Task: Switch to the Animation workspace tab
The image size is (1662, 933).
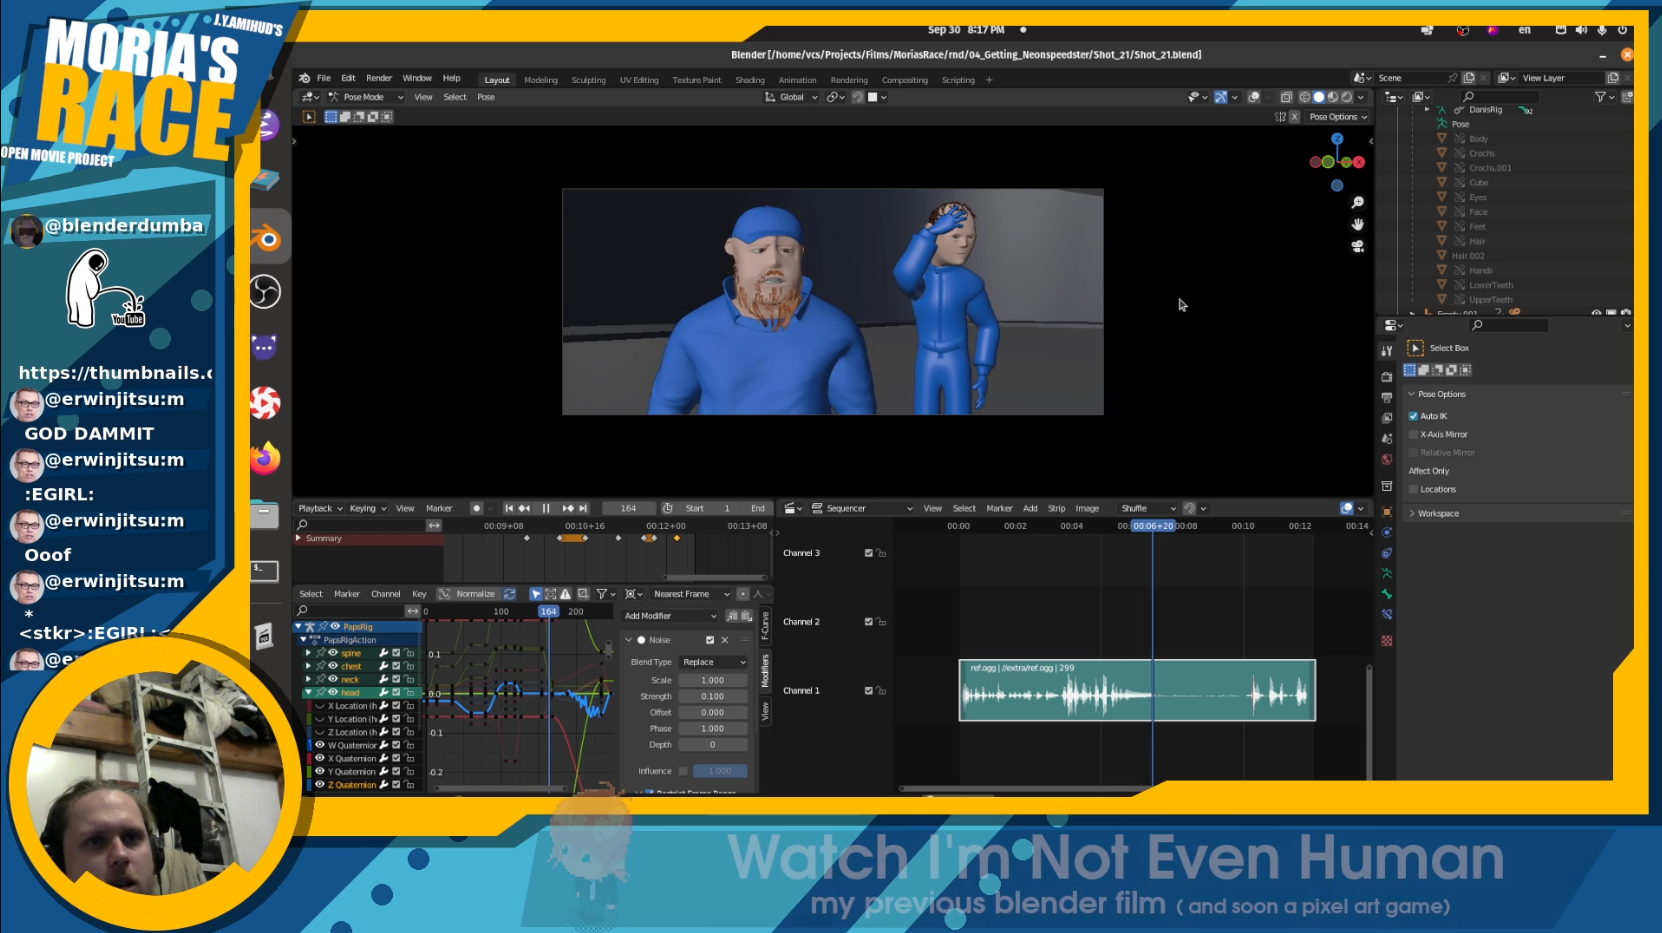Action: [x=797, y=80]
